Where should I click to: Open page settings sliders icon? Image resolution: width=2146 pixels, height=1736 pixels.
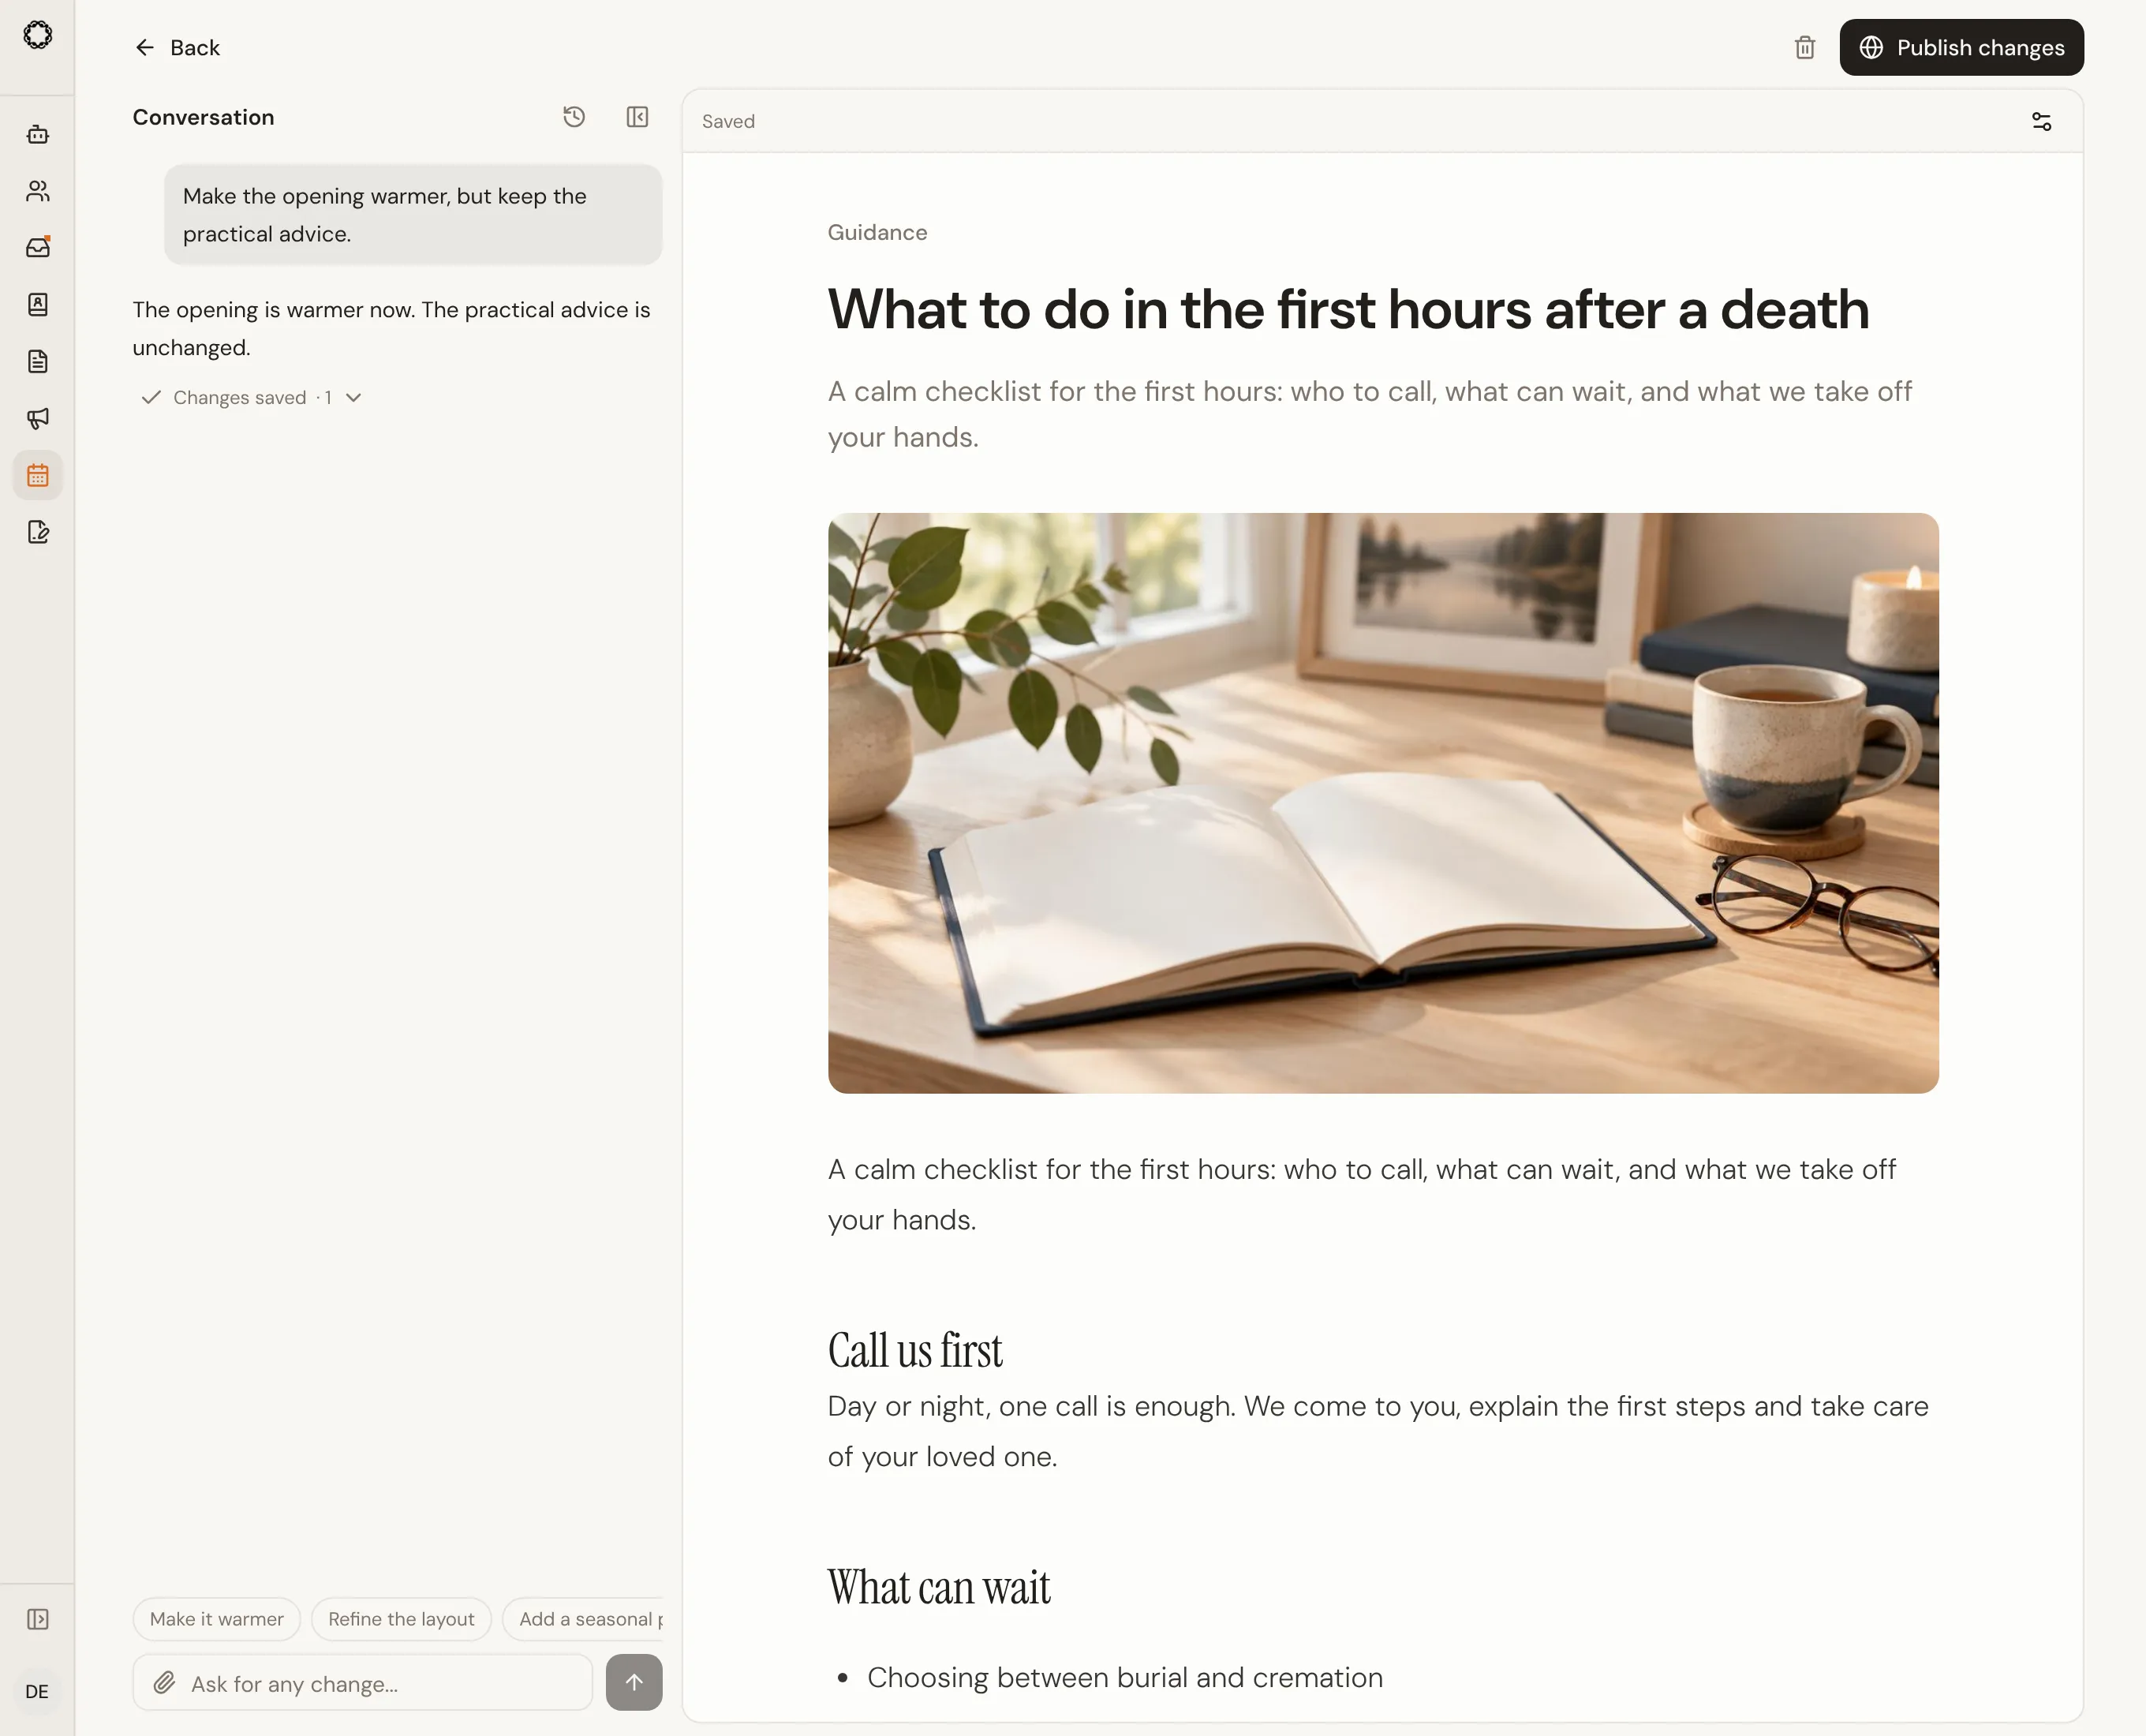pyautogui.click(x=2042, y=121)
